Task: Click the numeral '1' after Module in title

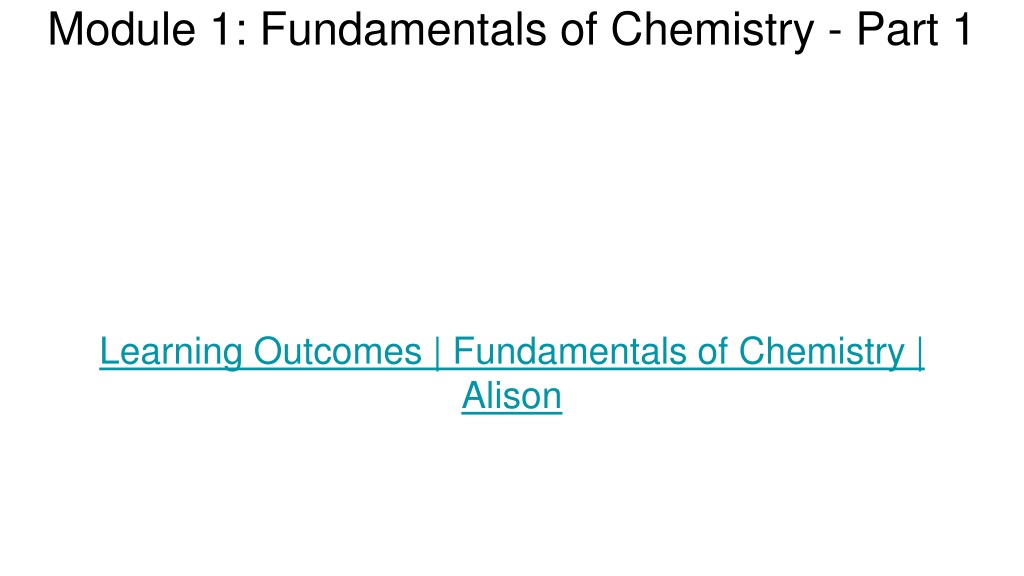Action: (221, 29)
